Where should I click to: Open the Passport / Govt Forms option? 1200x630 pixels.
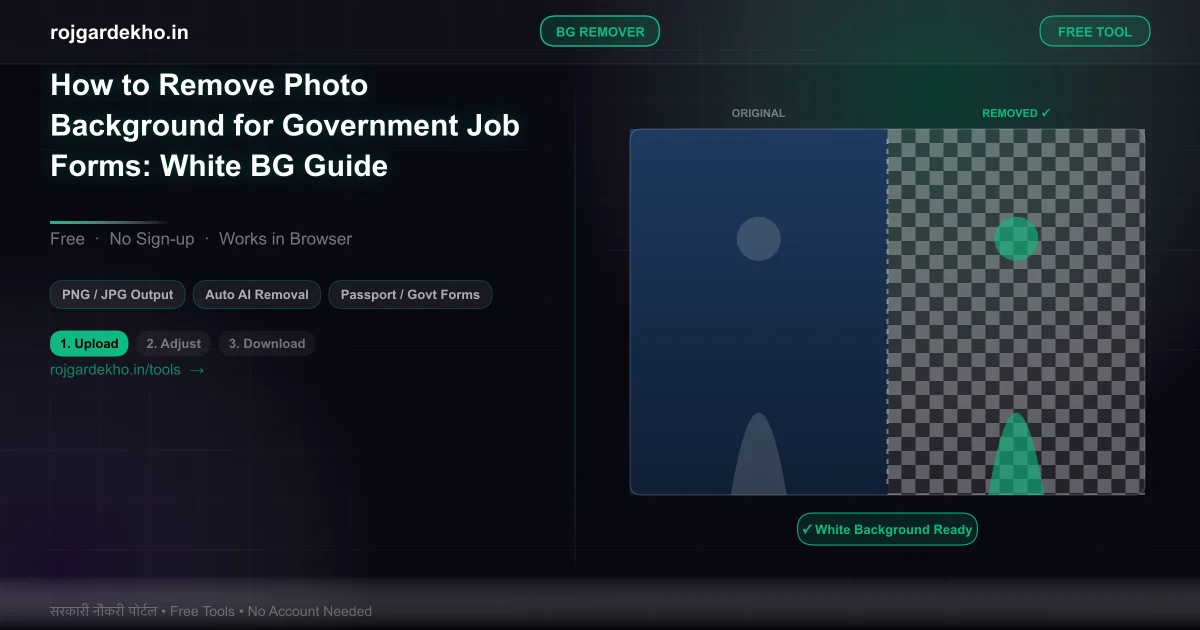[410, 294]
